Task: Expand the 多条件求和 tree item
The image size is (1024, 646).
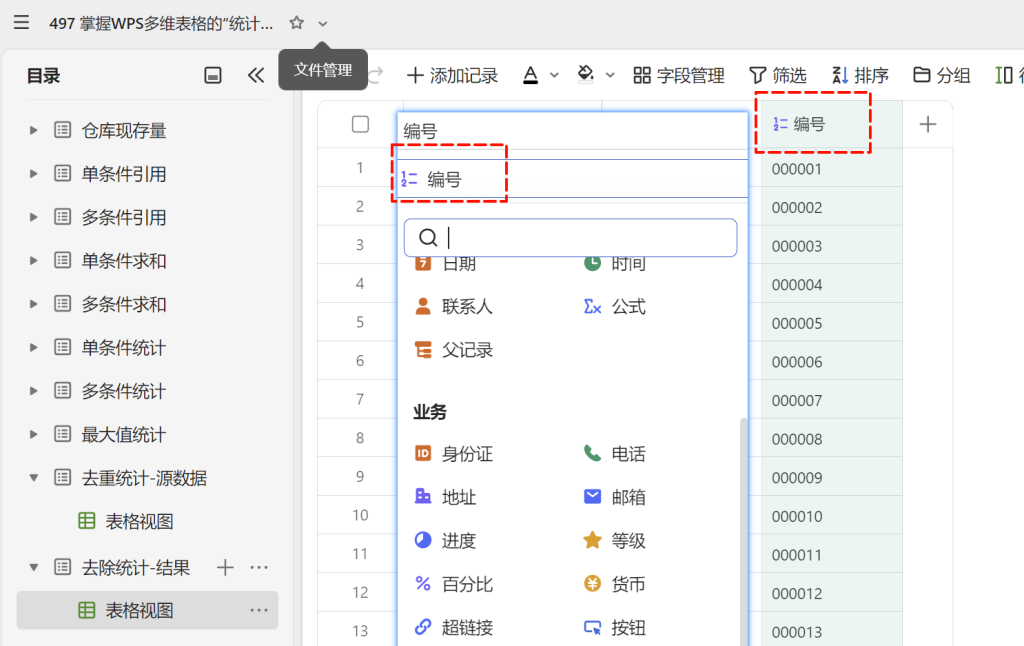Action: coord(33,304)
